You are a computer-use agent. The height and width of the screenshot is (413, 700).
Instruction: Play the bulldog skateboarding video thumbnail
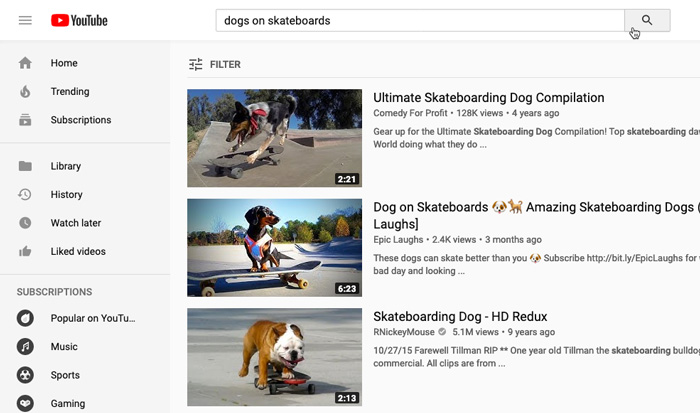point(274,357)
